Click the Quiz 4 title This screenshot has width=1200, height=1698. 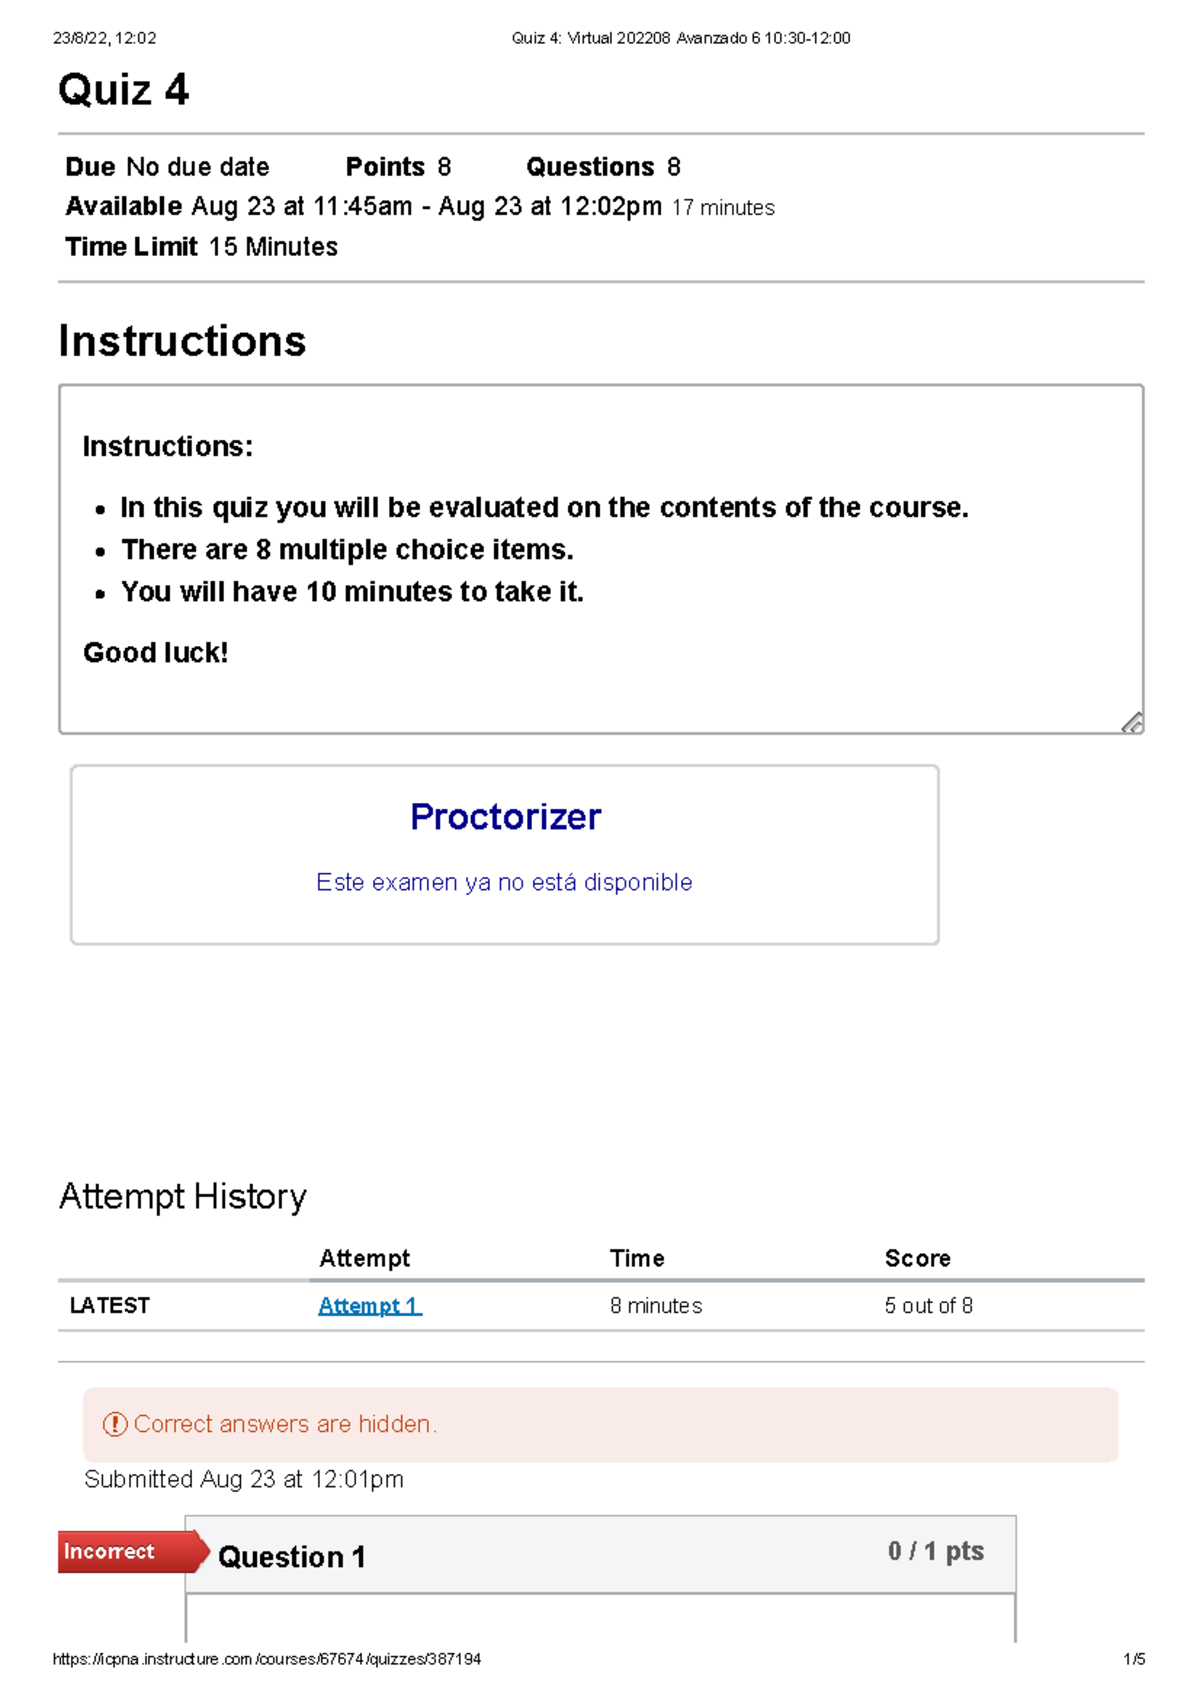pos(123,90)
